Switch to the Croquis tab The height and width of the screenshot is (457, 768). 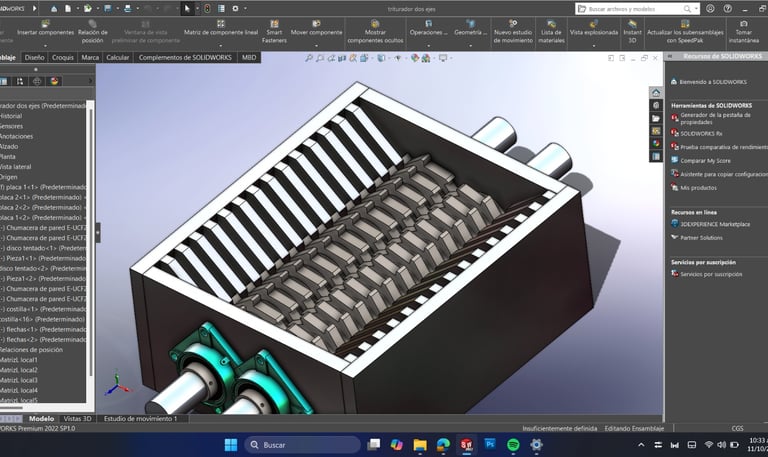(63, 58)
